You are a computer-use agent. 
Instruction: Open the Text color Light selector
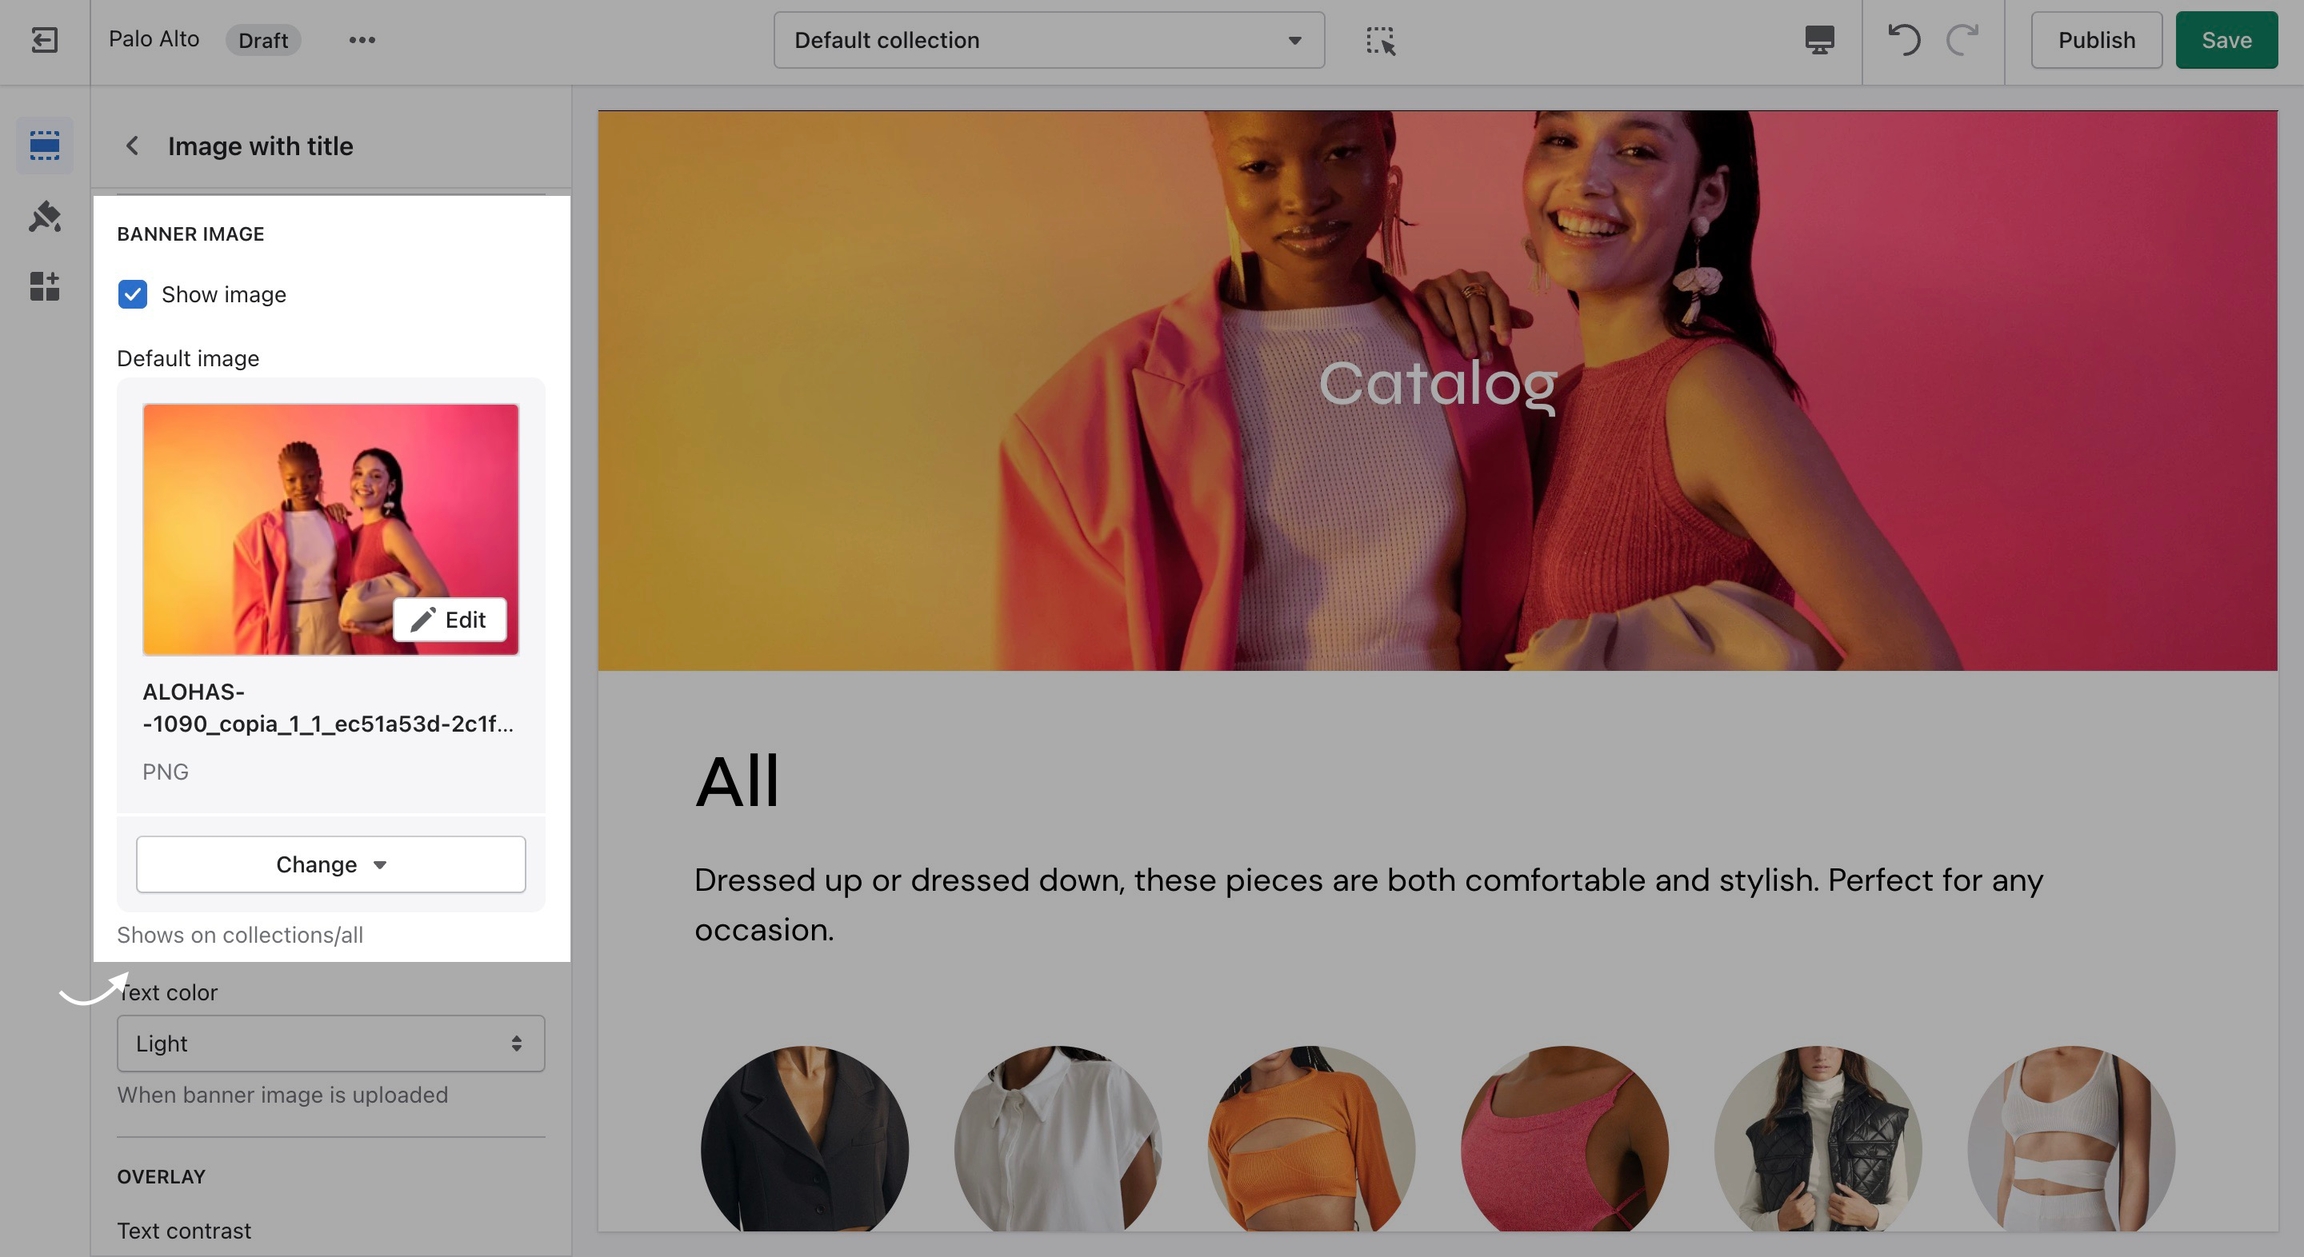330,1044
